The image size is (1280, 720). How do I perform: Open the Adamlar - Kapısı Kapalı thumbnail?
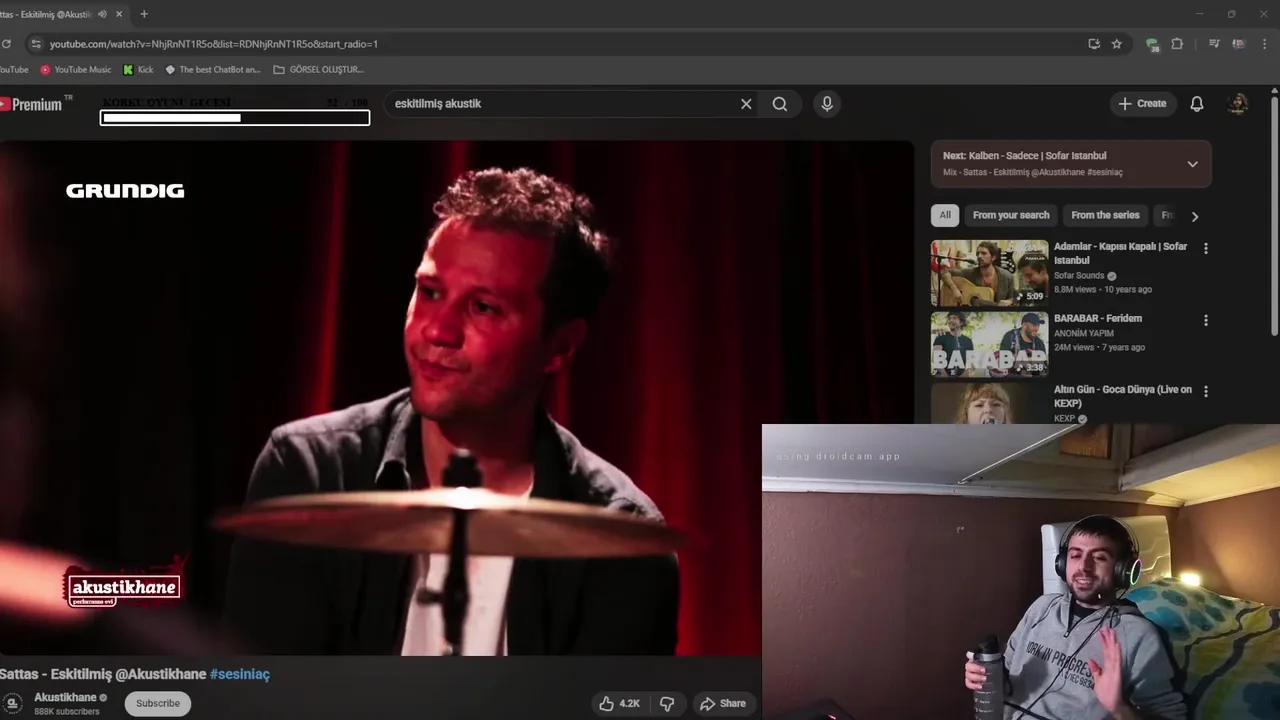989,273
